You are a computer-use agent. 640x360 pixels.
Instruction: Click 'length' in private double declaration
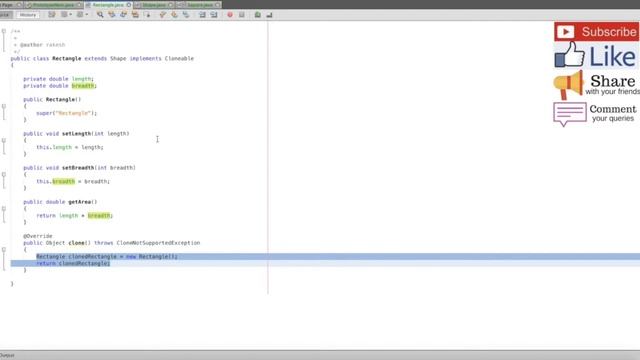[x=82, y=79]
